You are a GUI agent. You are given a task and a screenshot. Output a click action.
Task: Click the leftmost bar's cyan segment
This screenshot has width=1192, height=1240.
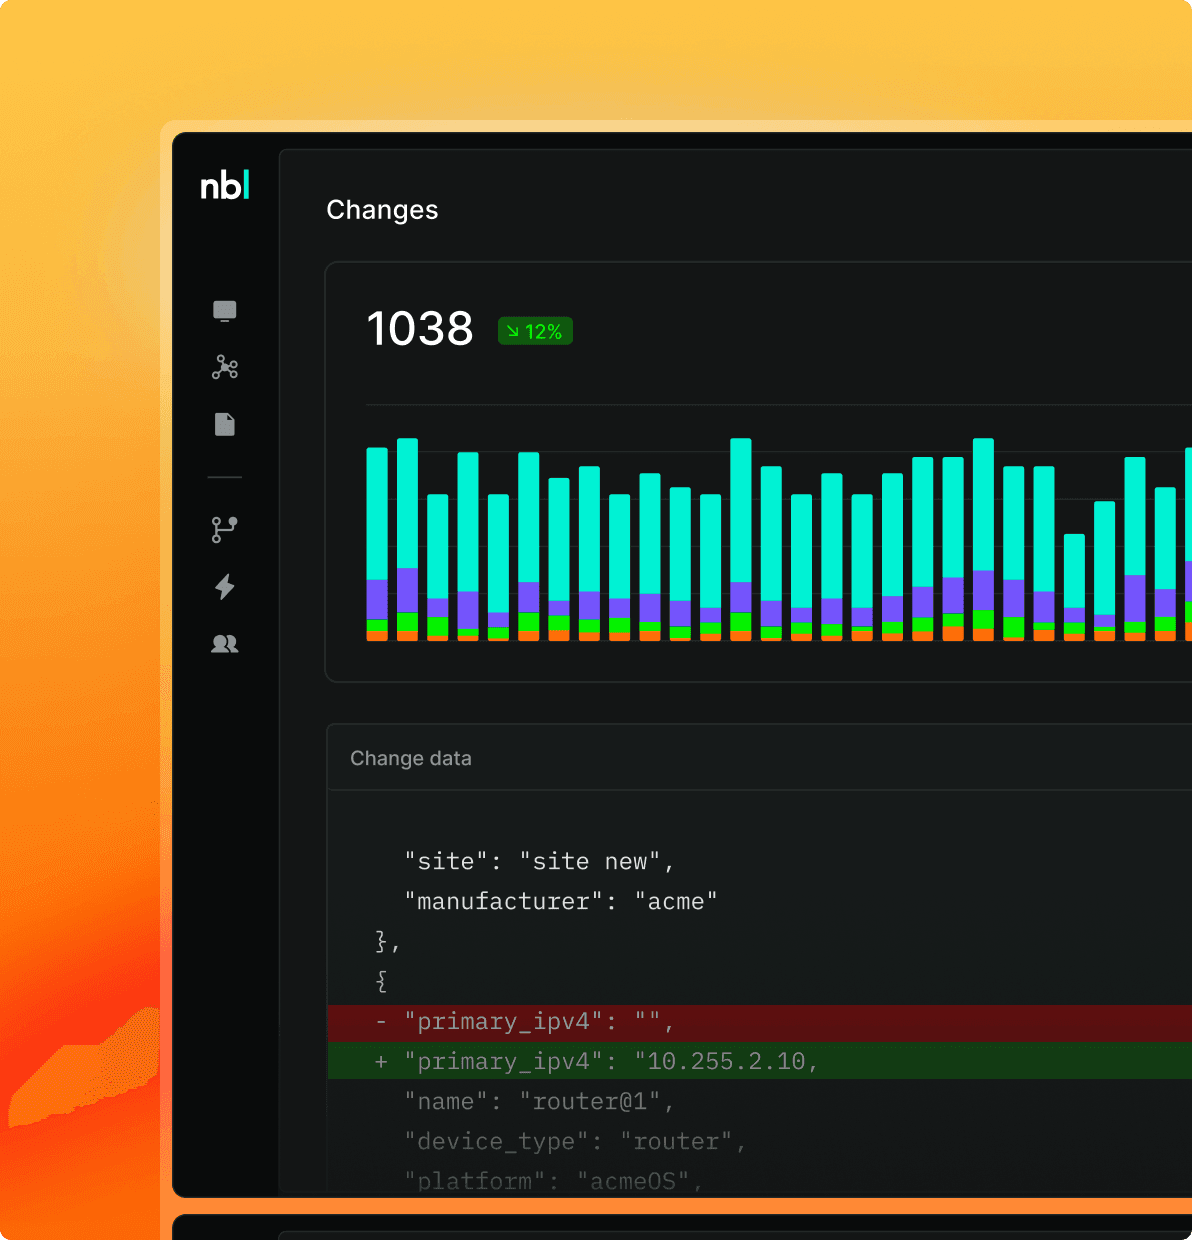click(x=377, y=512)
